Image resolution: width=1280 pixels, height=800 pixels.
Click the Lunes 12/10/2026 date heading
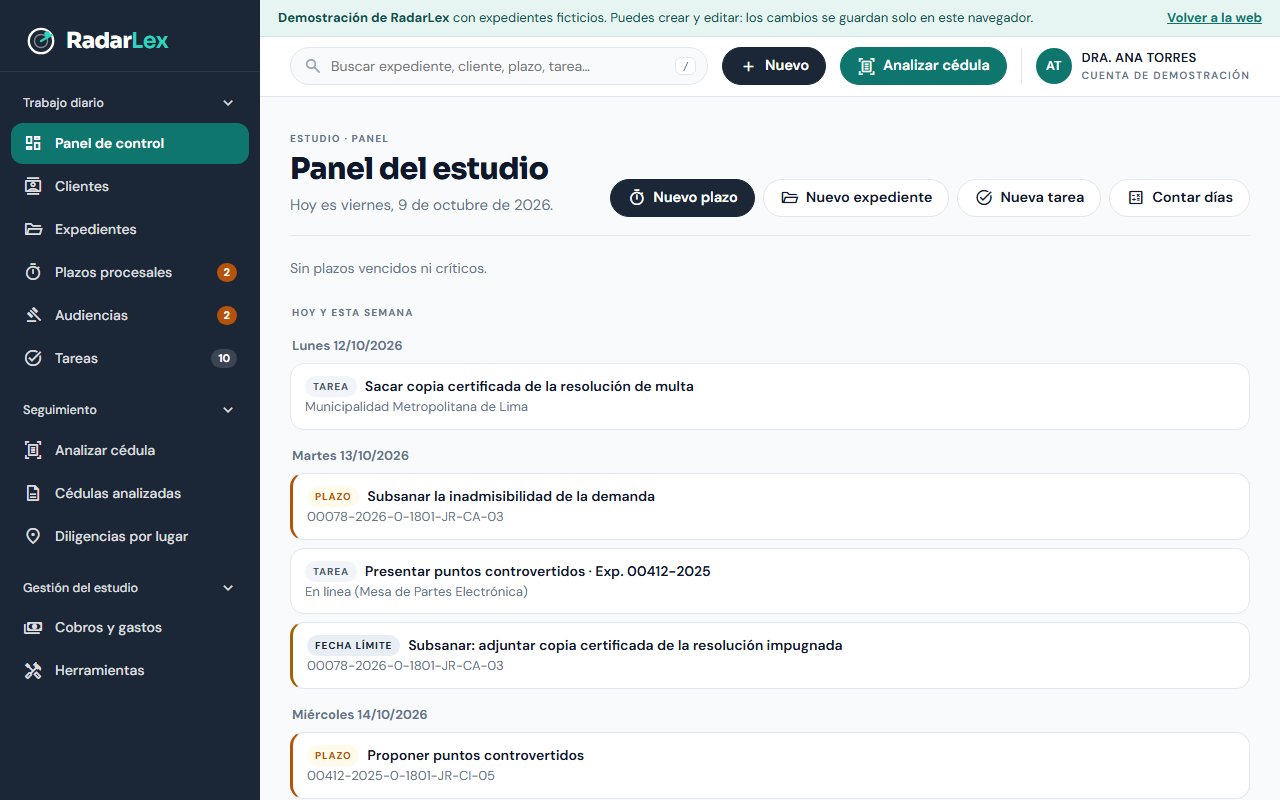(347, 346)
